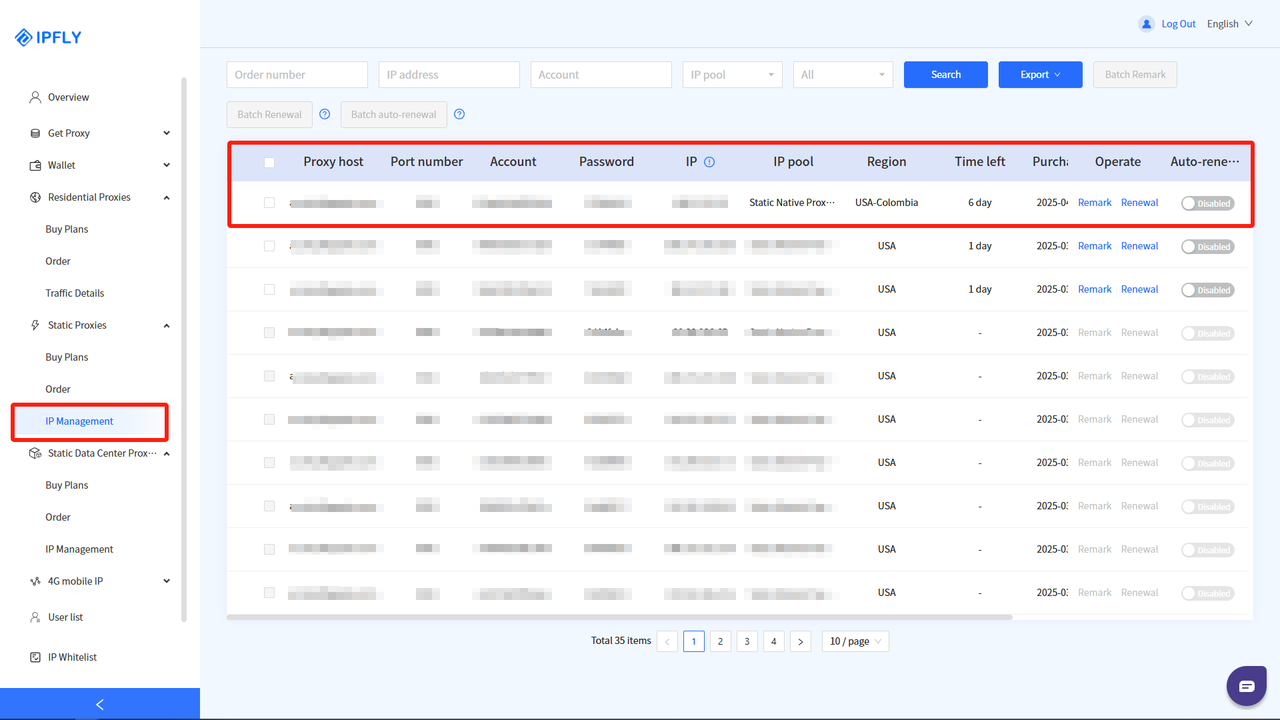Open the help tooltip beside Batch Renewal
Image resolution: width=1280 pixels, height=720 pixels.
click(x=324, y=114)
